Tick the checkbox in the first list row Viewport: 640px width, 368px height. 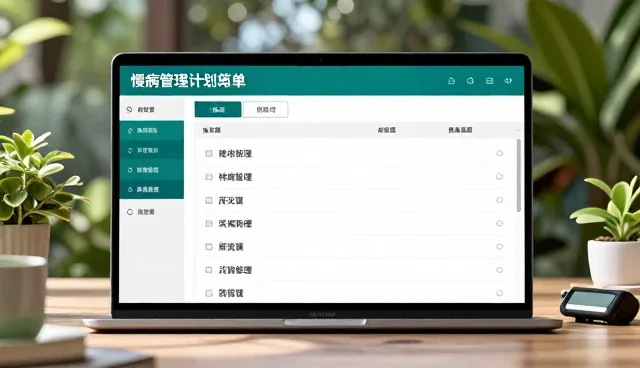coord(209,153)
